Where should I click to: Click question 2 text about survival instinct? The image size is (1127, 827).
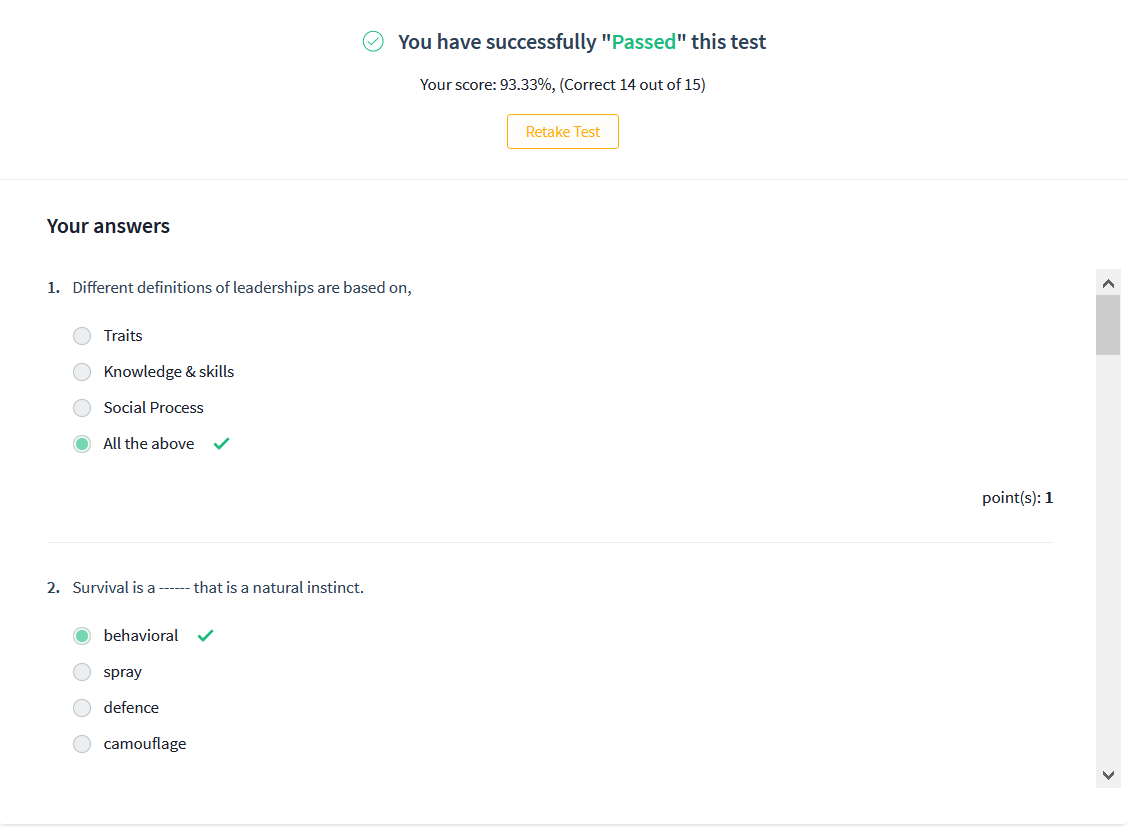pos(218,588)
